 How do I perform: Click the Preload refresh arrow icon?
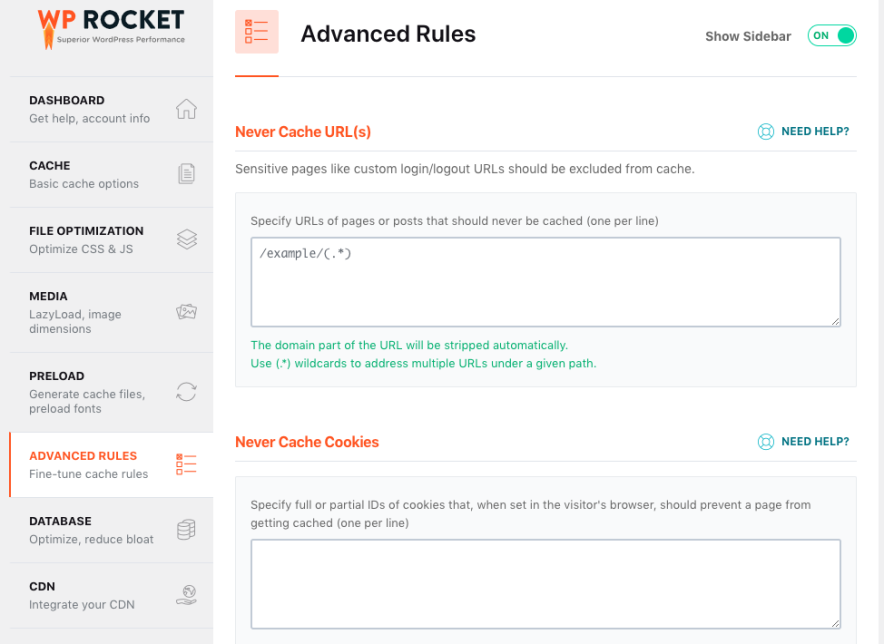[187, 392]
